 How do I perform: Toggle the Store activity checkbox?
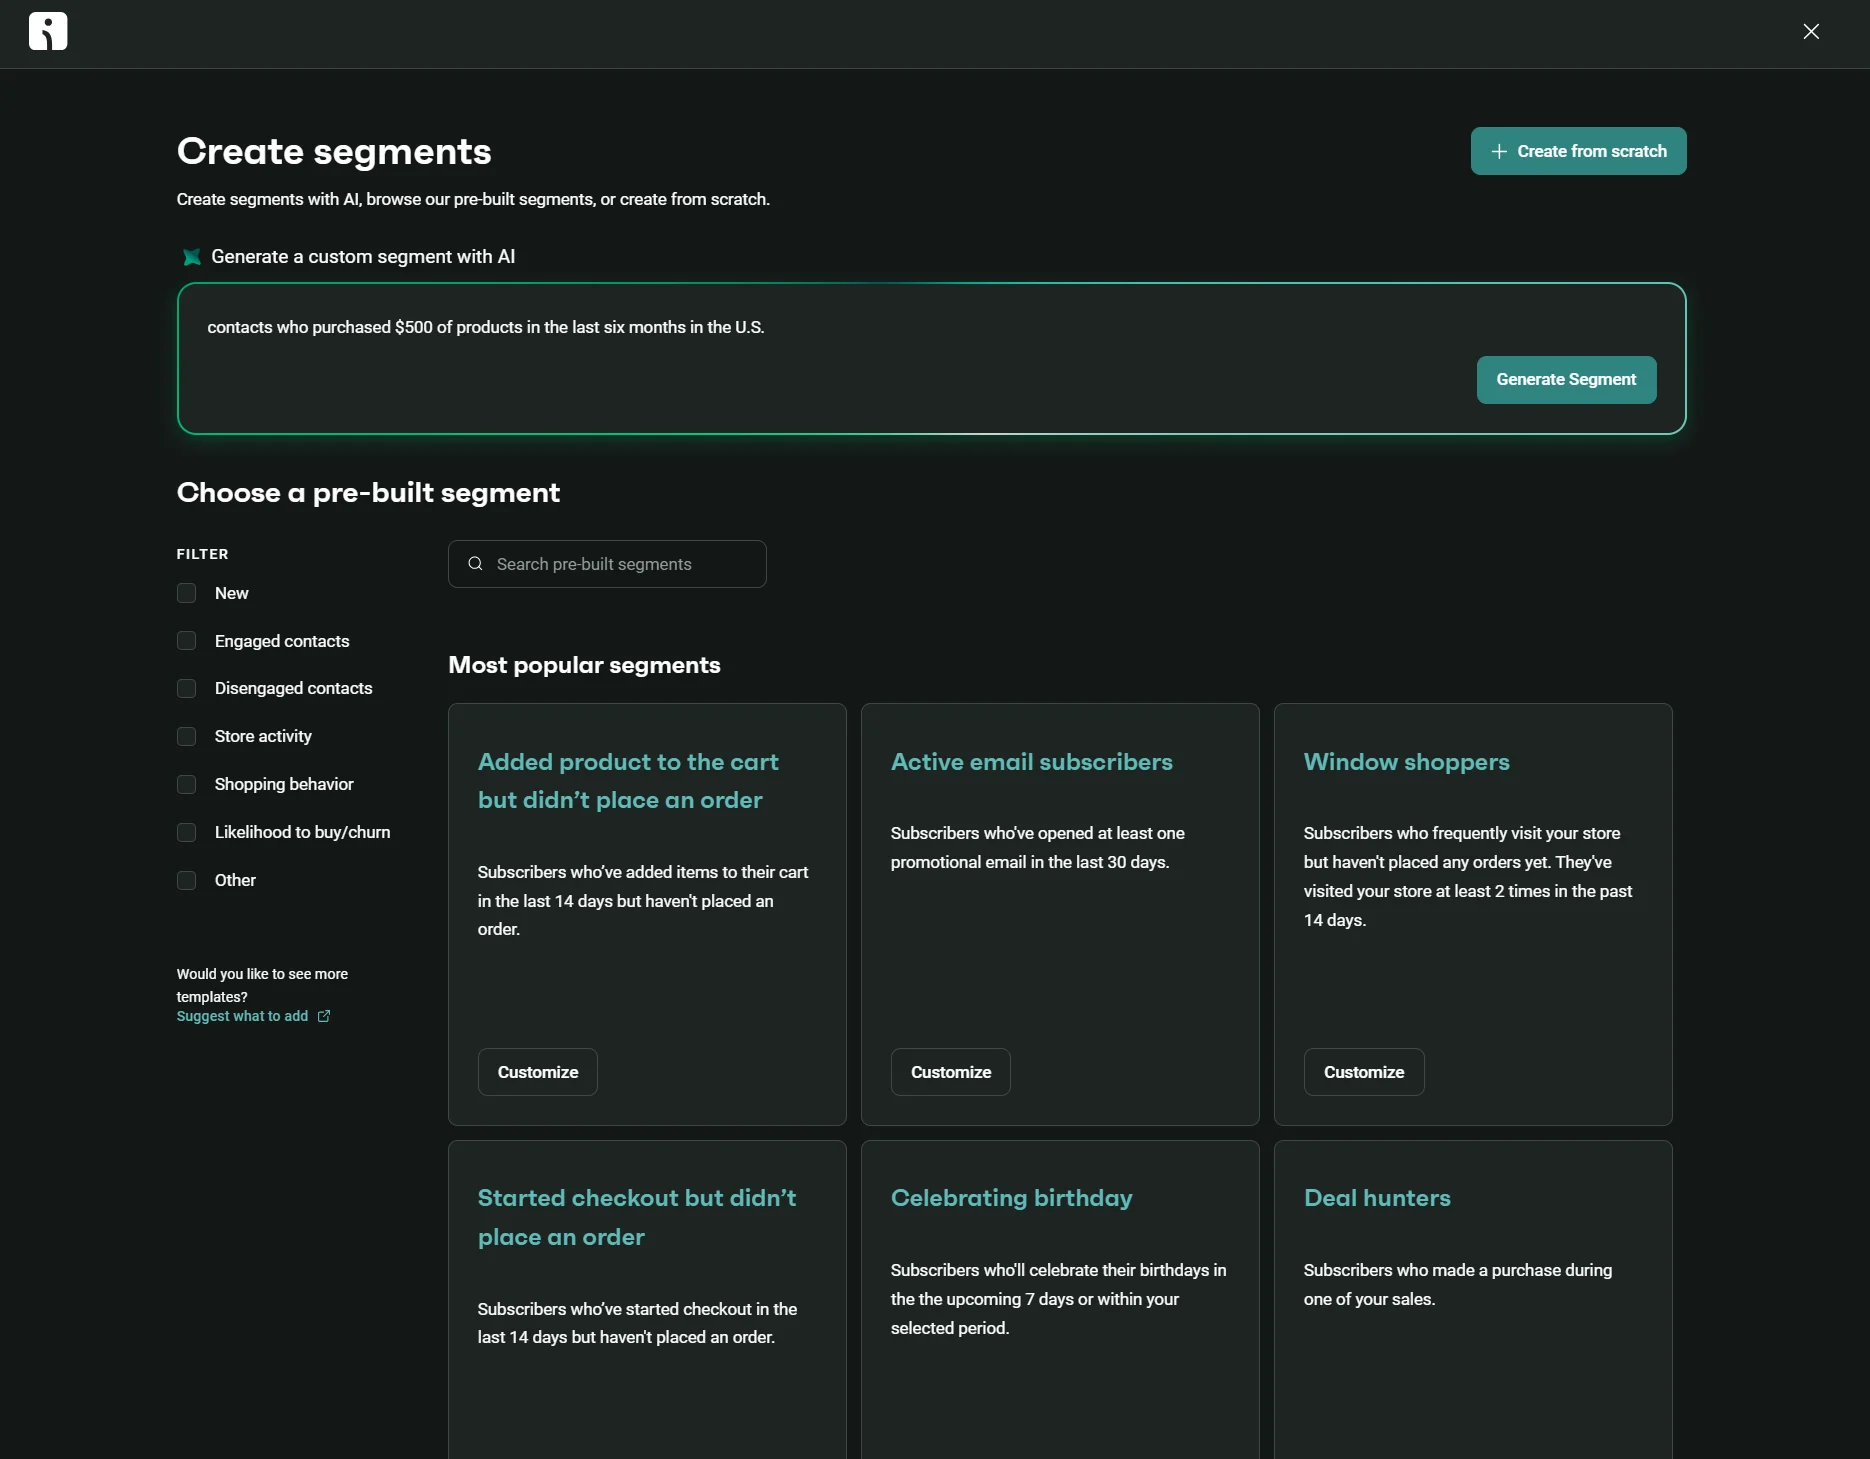click(186, 736)
